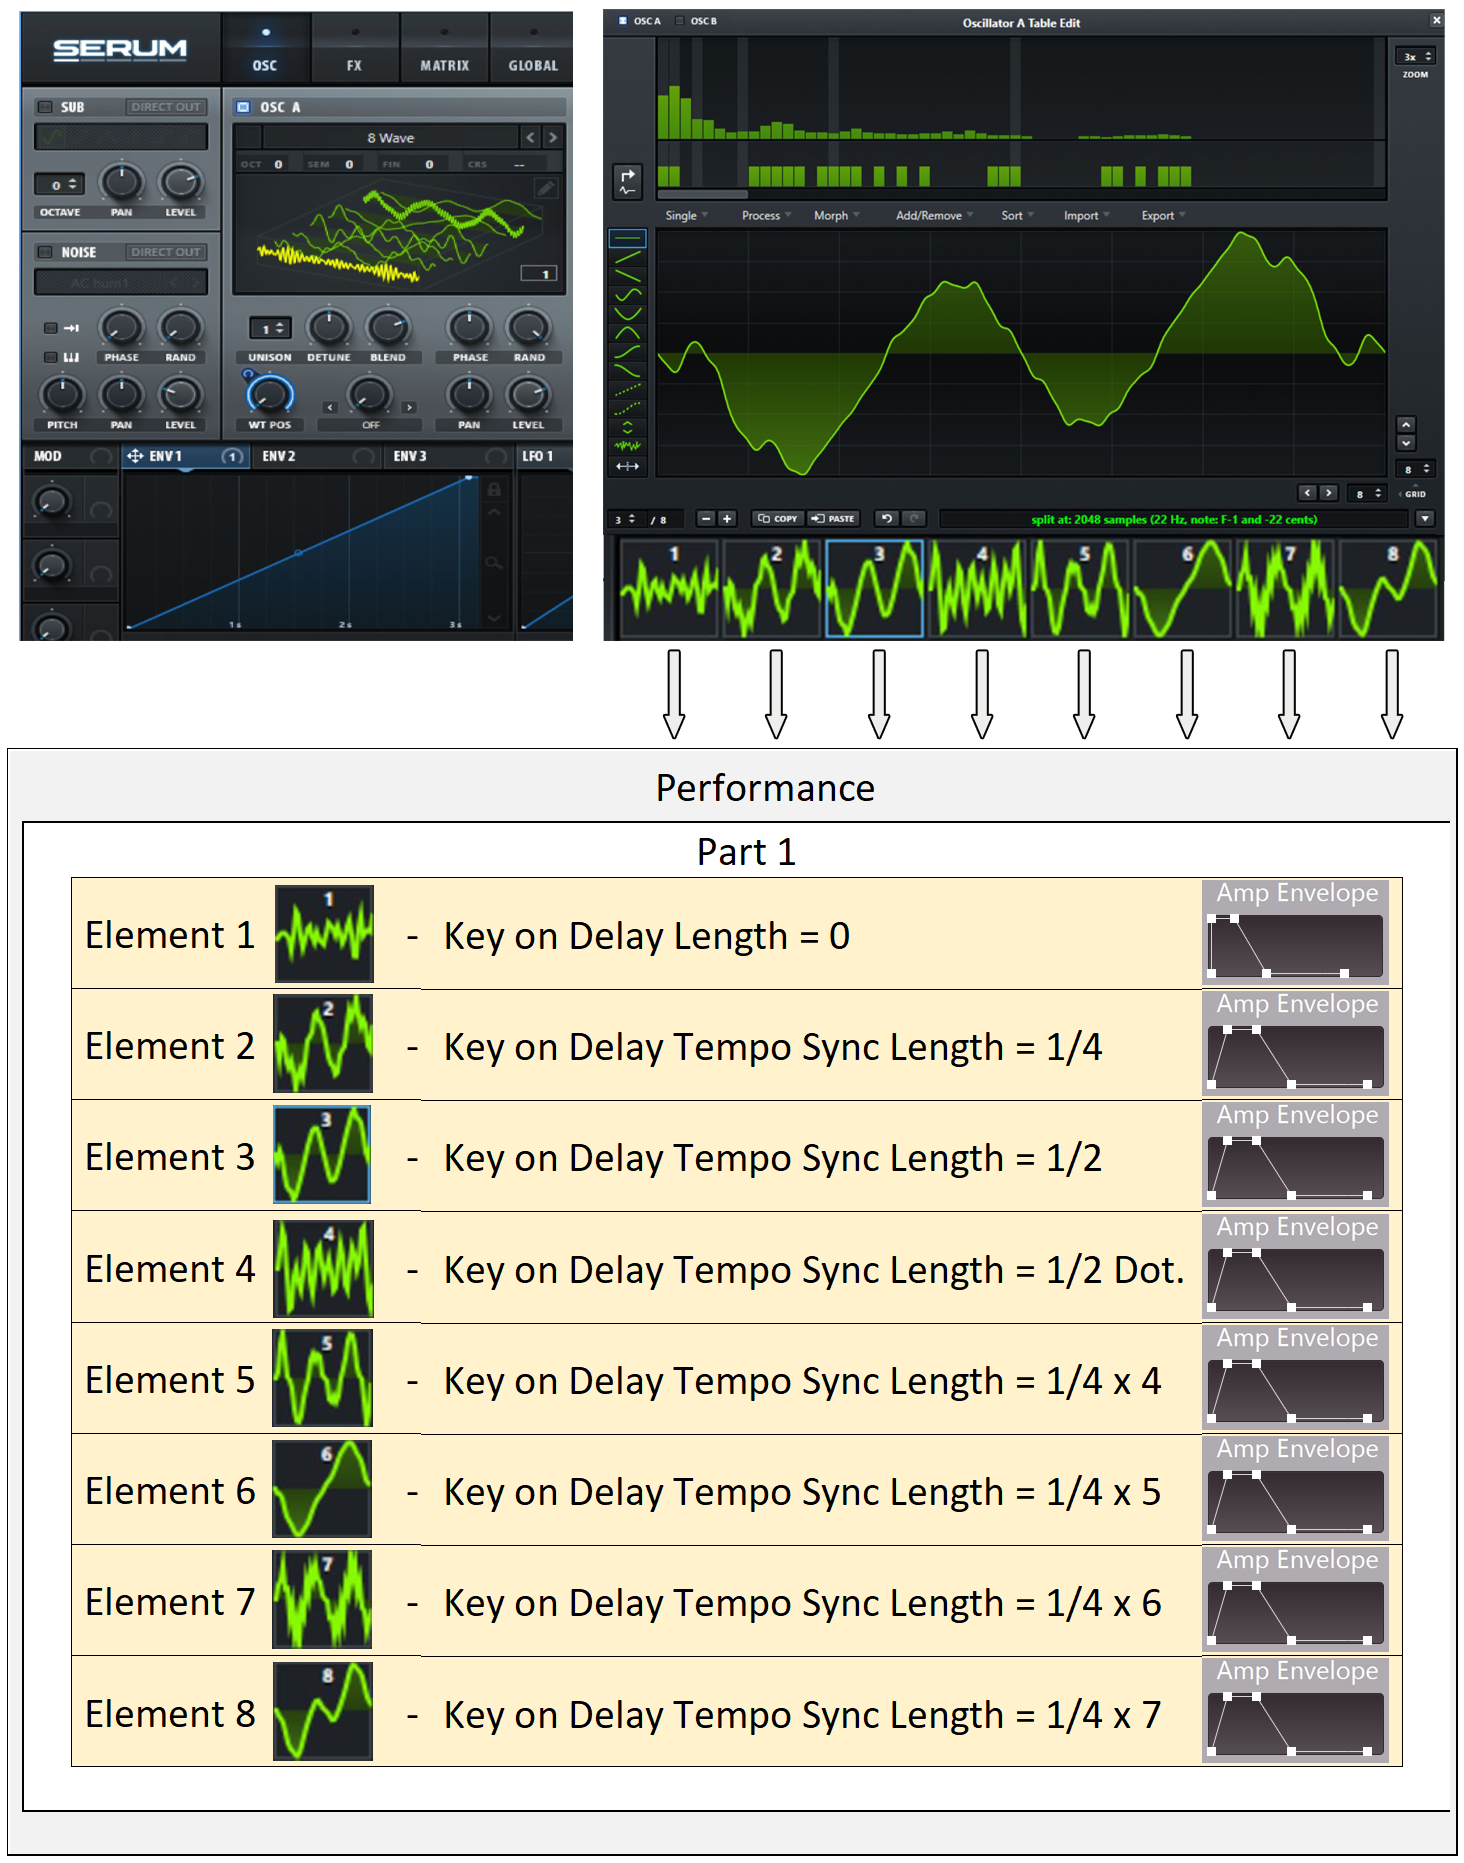The width and height of the screenshot is (1464, 1863).
Task: Click the ENV 1 drag crosshair icon
Action: 135,456
